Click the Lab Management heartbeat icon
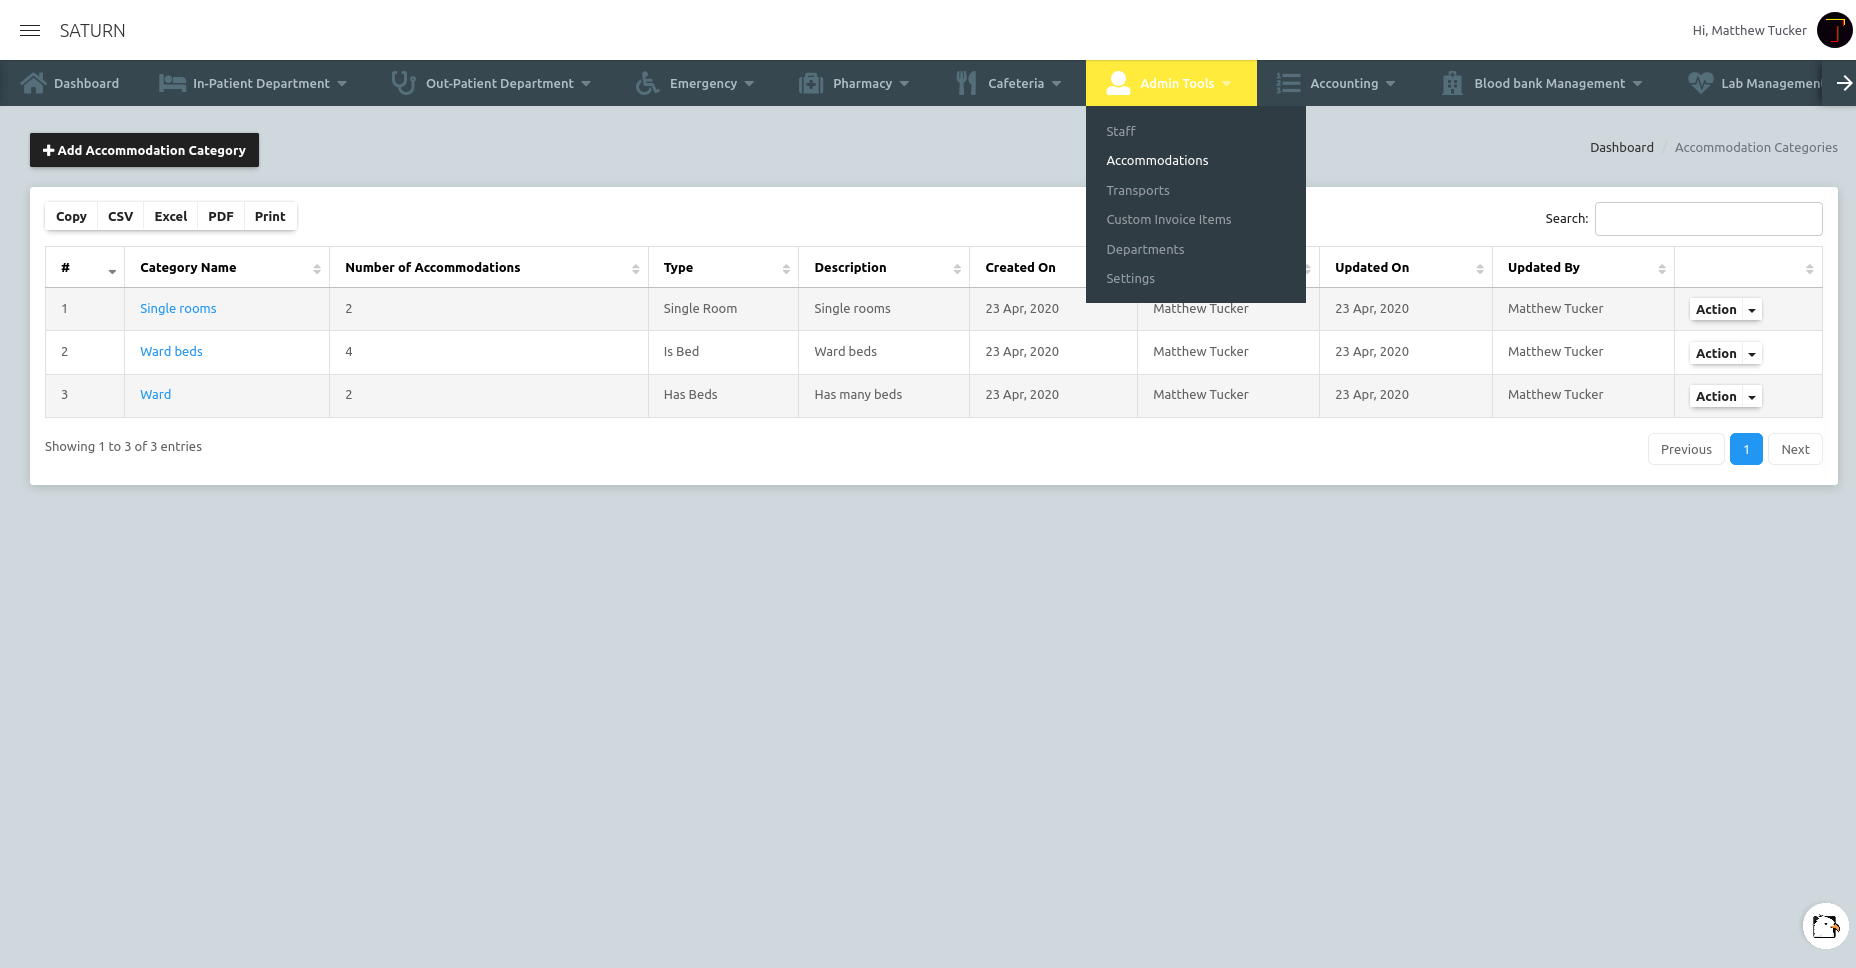The image size is (1856, 968). pos(1700,82)
